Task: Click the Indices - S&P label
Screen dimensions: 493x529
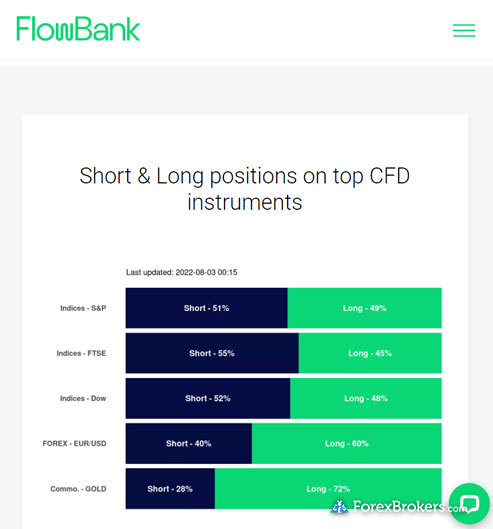Action: tap(83, 308)
